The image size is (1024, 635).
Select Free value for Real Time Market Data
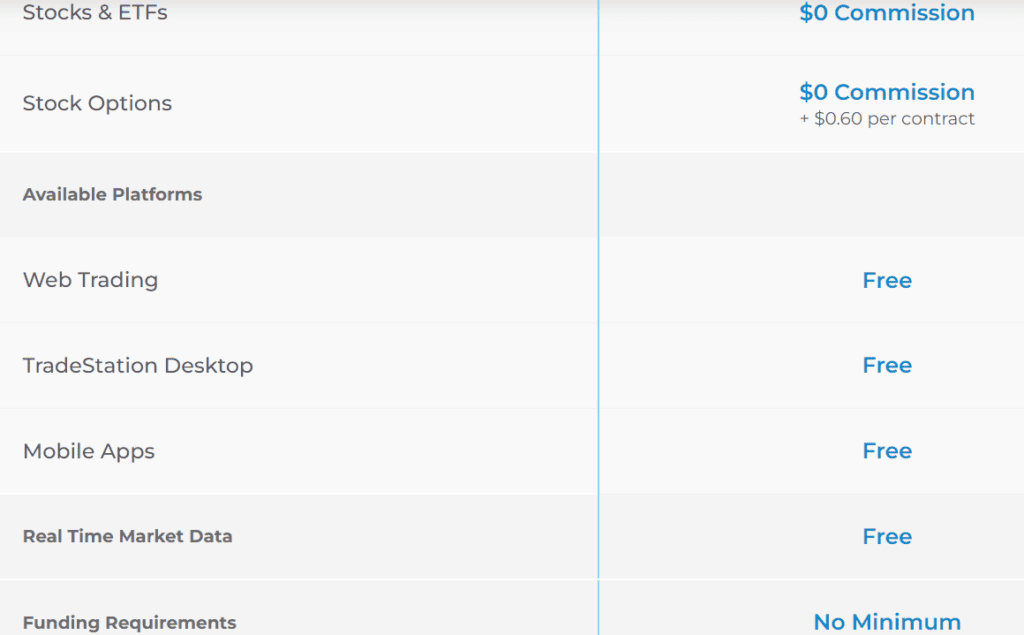[886, 537]
